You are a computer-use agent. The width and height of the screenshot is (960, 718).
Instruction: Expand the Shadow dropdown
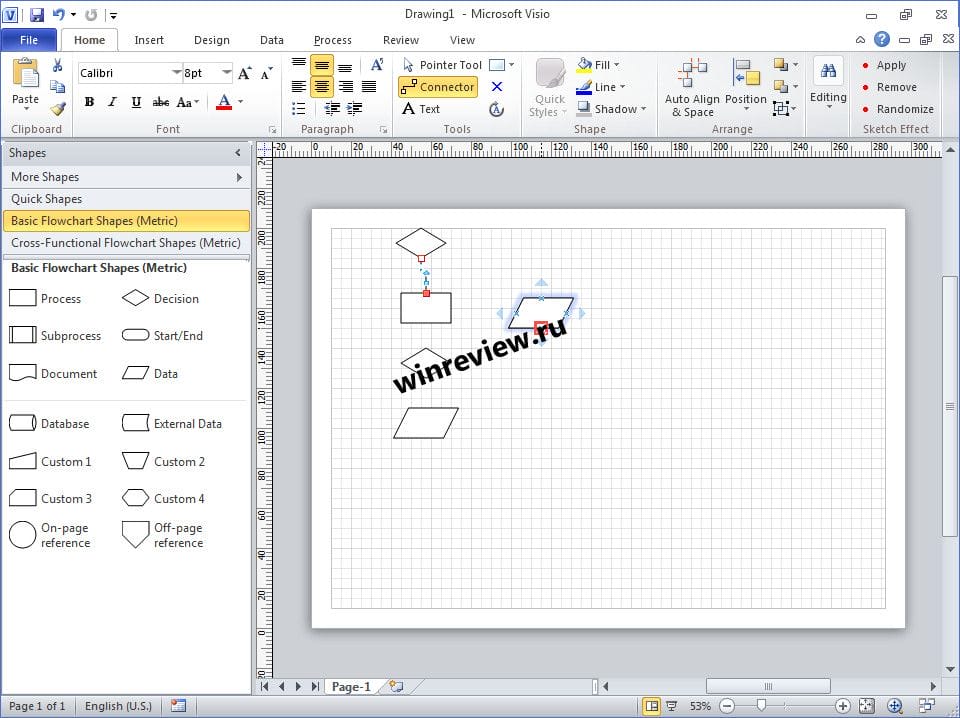[643, 109]
